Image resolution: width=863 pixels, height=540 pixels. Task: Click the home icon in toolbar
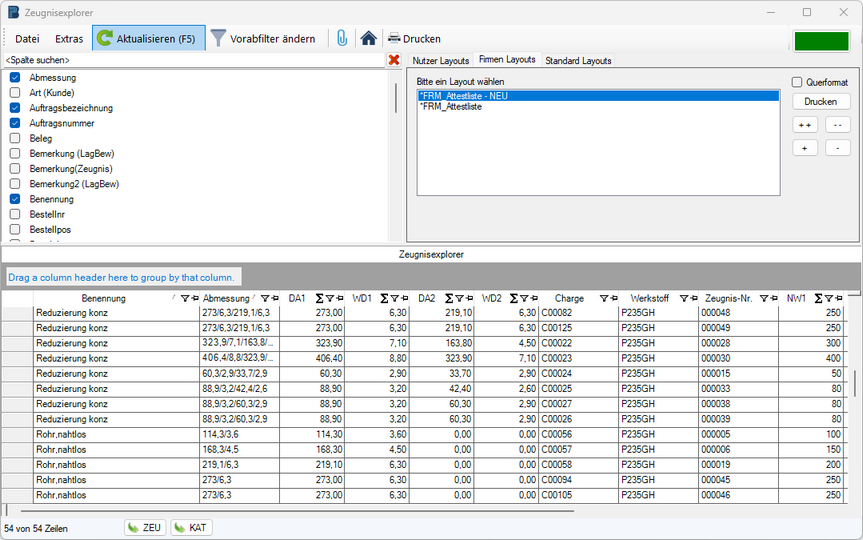[x=368, y=39]
